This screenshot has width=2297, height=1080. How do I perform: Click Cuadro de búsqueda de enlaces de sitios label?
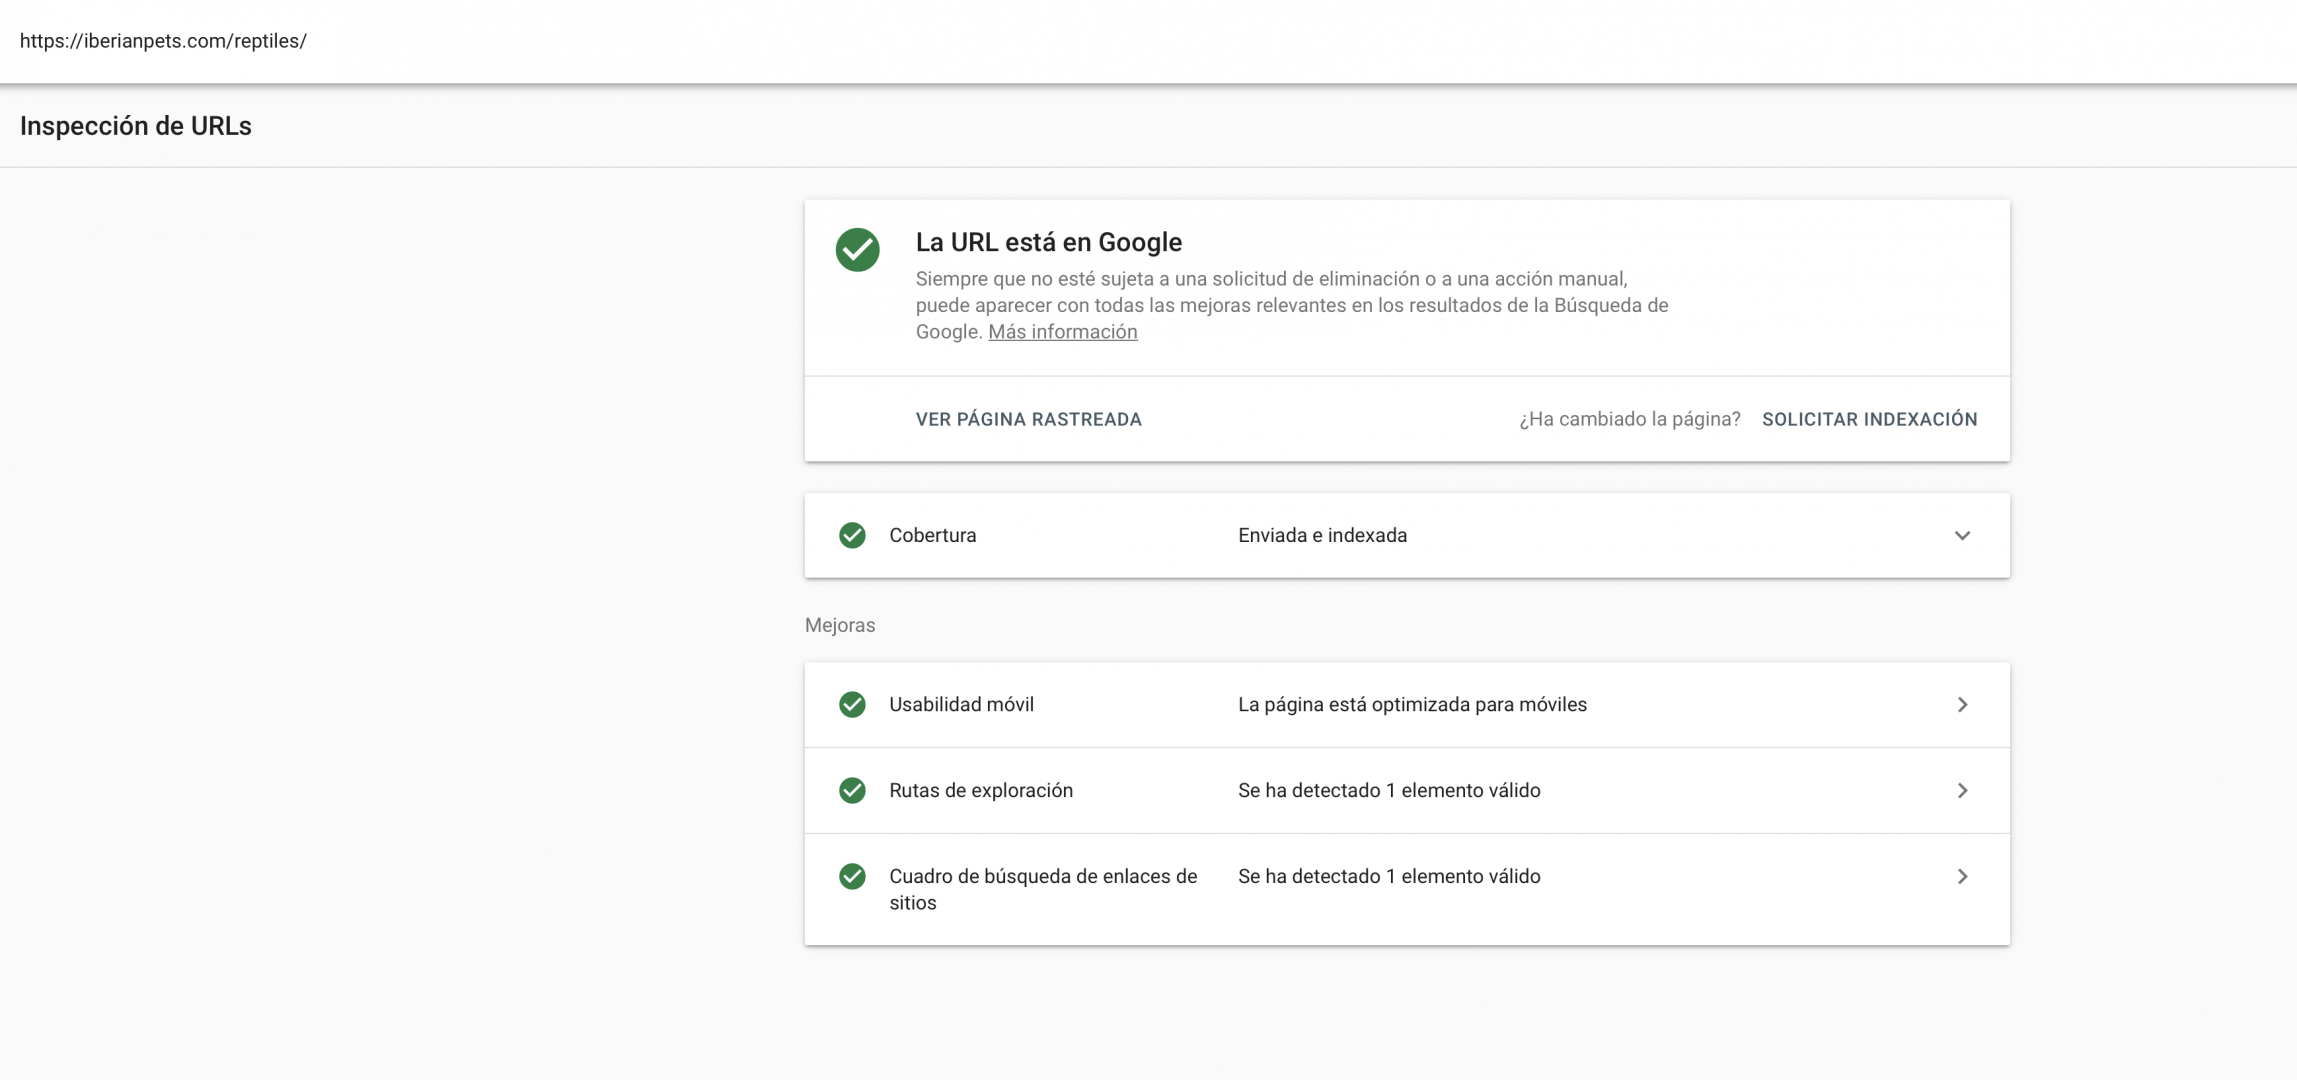(1043, 889)
